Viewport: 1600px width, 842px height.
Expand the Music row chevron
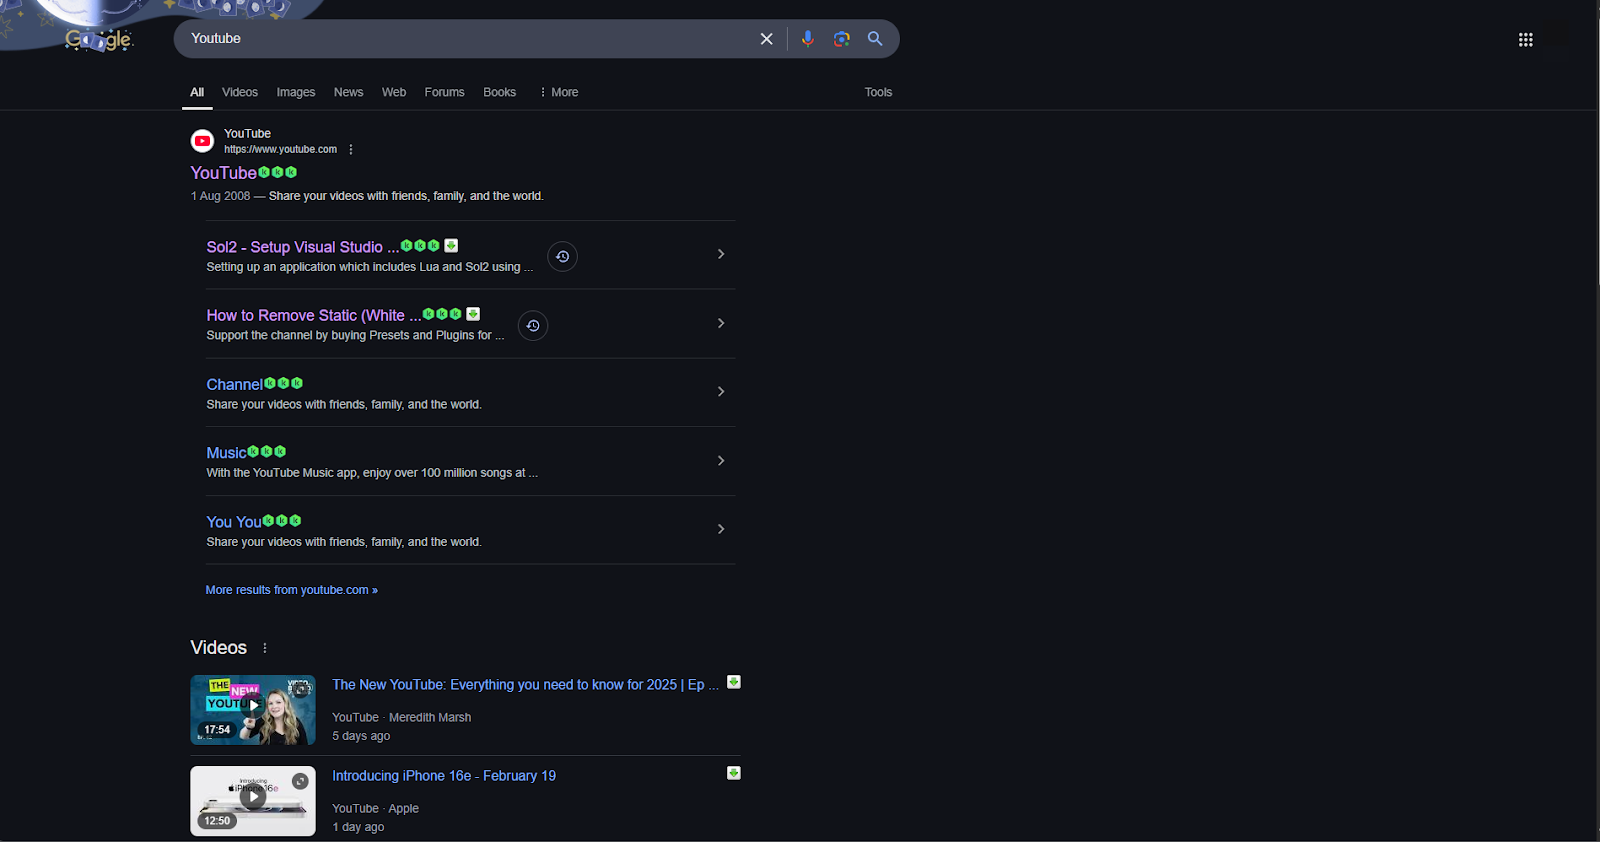[721, 461]
